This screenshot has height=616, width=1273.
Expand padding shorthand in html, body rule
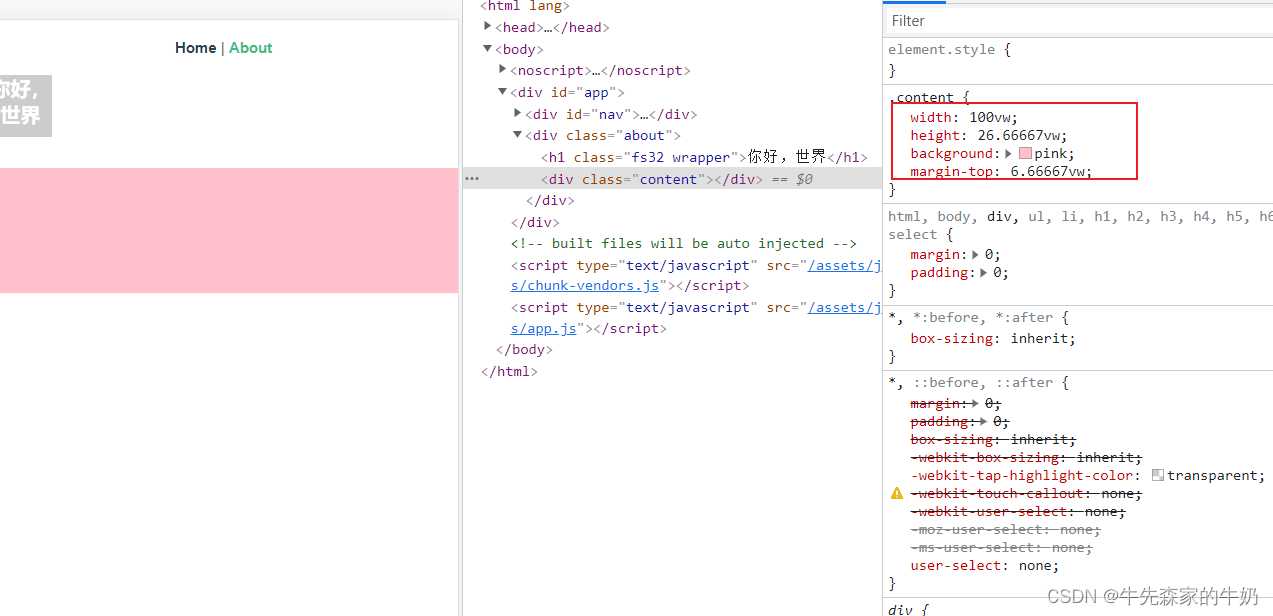click(984, 273)
